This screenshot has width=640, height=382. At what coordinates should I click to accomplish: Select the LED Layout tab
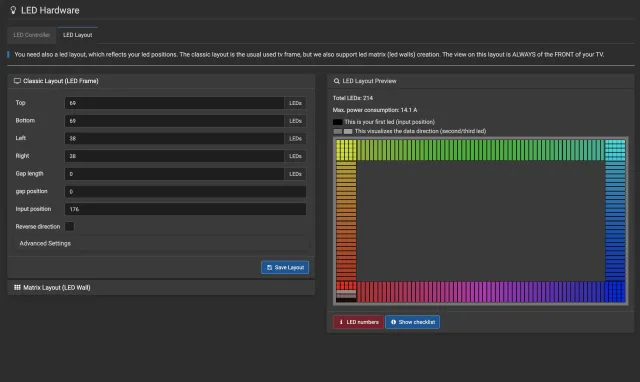[78, 35]
